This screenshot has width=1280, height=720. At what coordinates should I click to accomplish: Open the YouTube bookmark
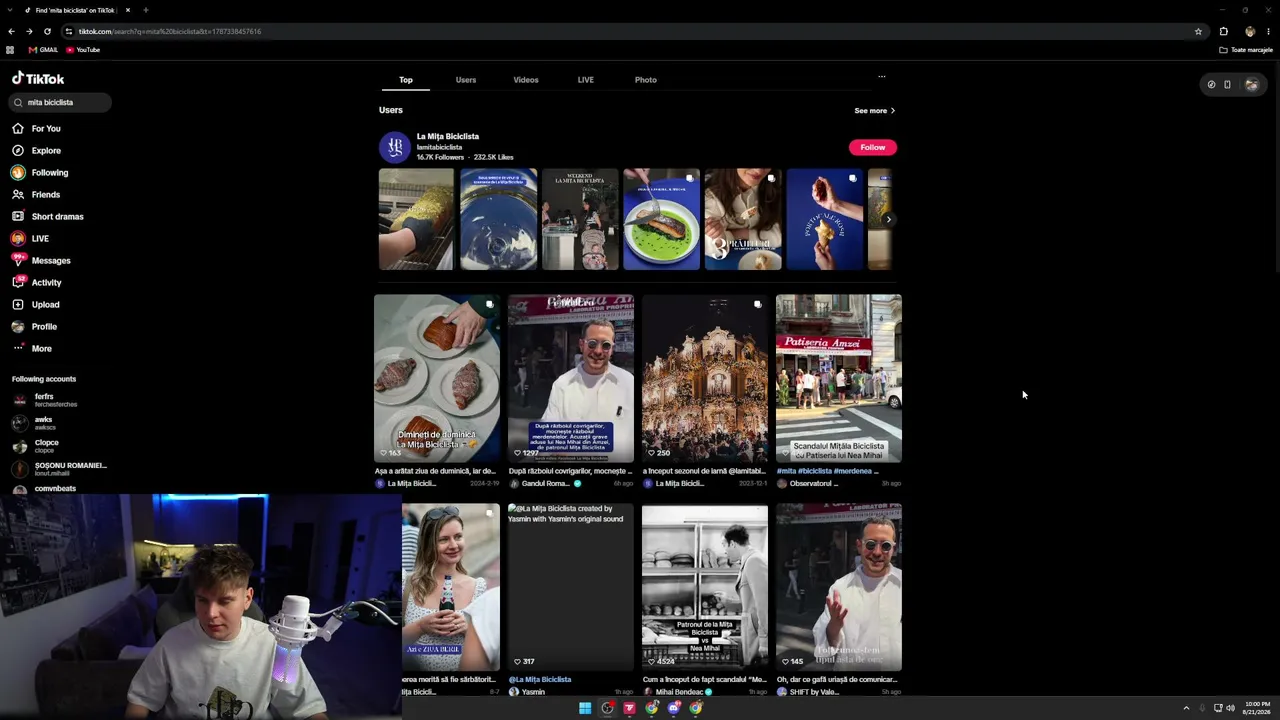83,50
